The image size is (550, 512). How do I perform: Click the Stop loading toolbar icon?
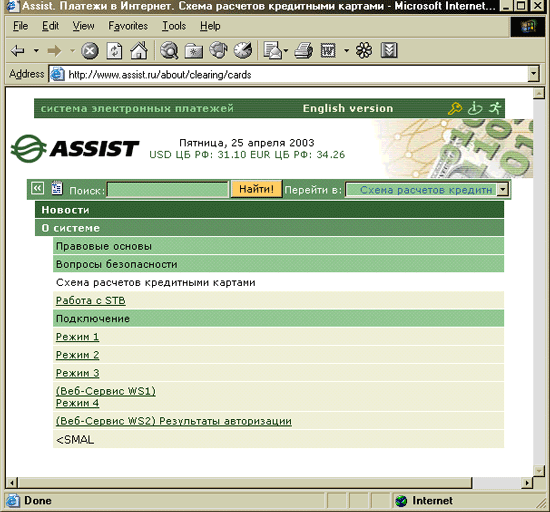90,51
